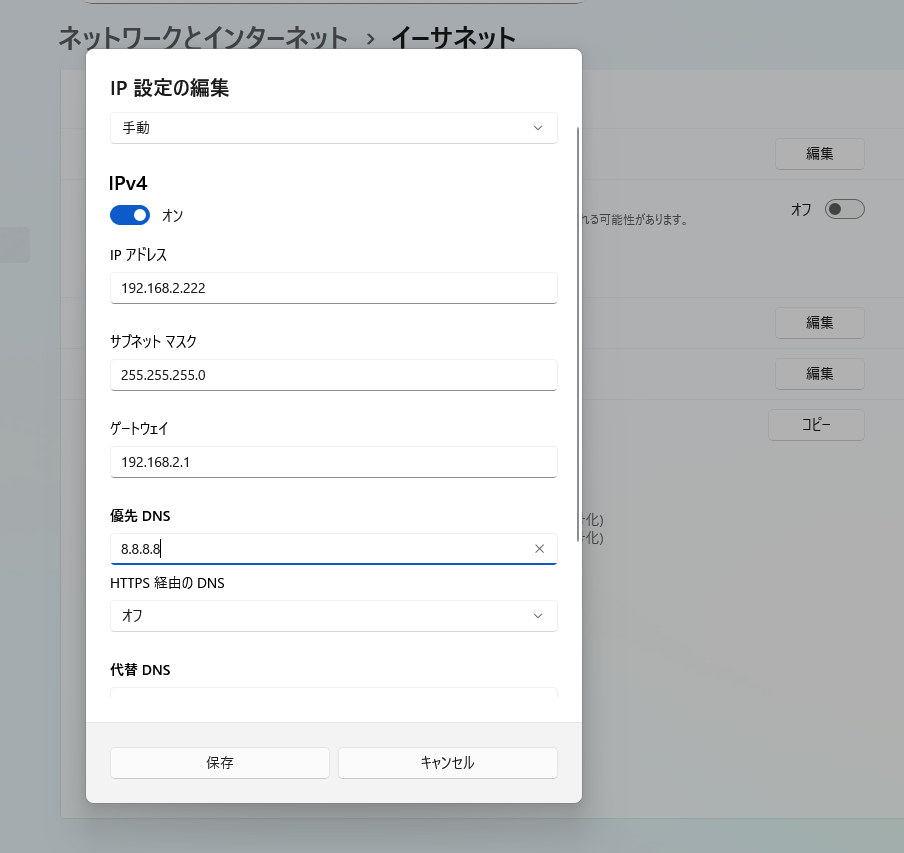Click the topmost 編集 button
The image size is (904, 853).
[819, 154]
